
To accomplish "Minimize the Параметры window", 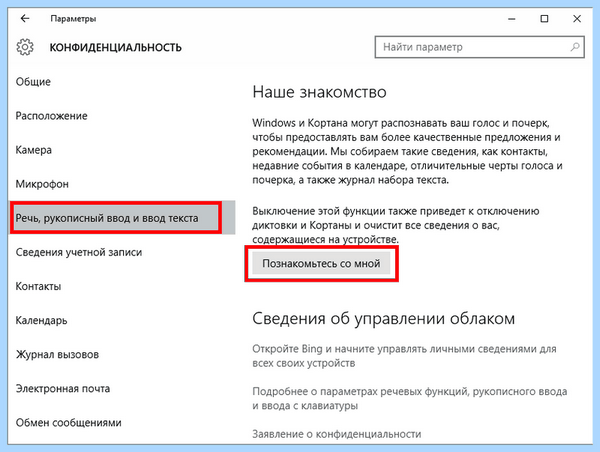I will coord(512,19).
